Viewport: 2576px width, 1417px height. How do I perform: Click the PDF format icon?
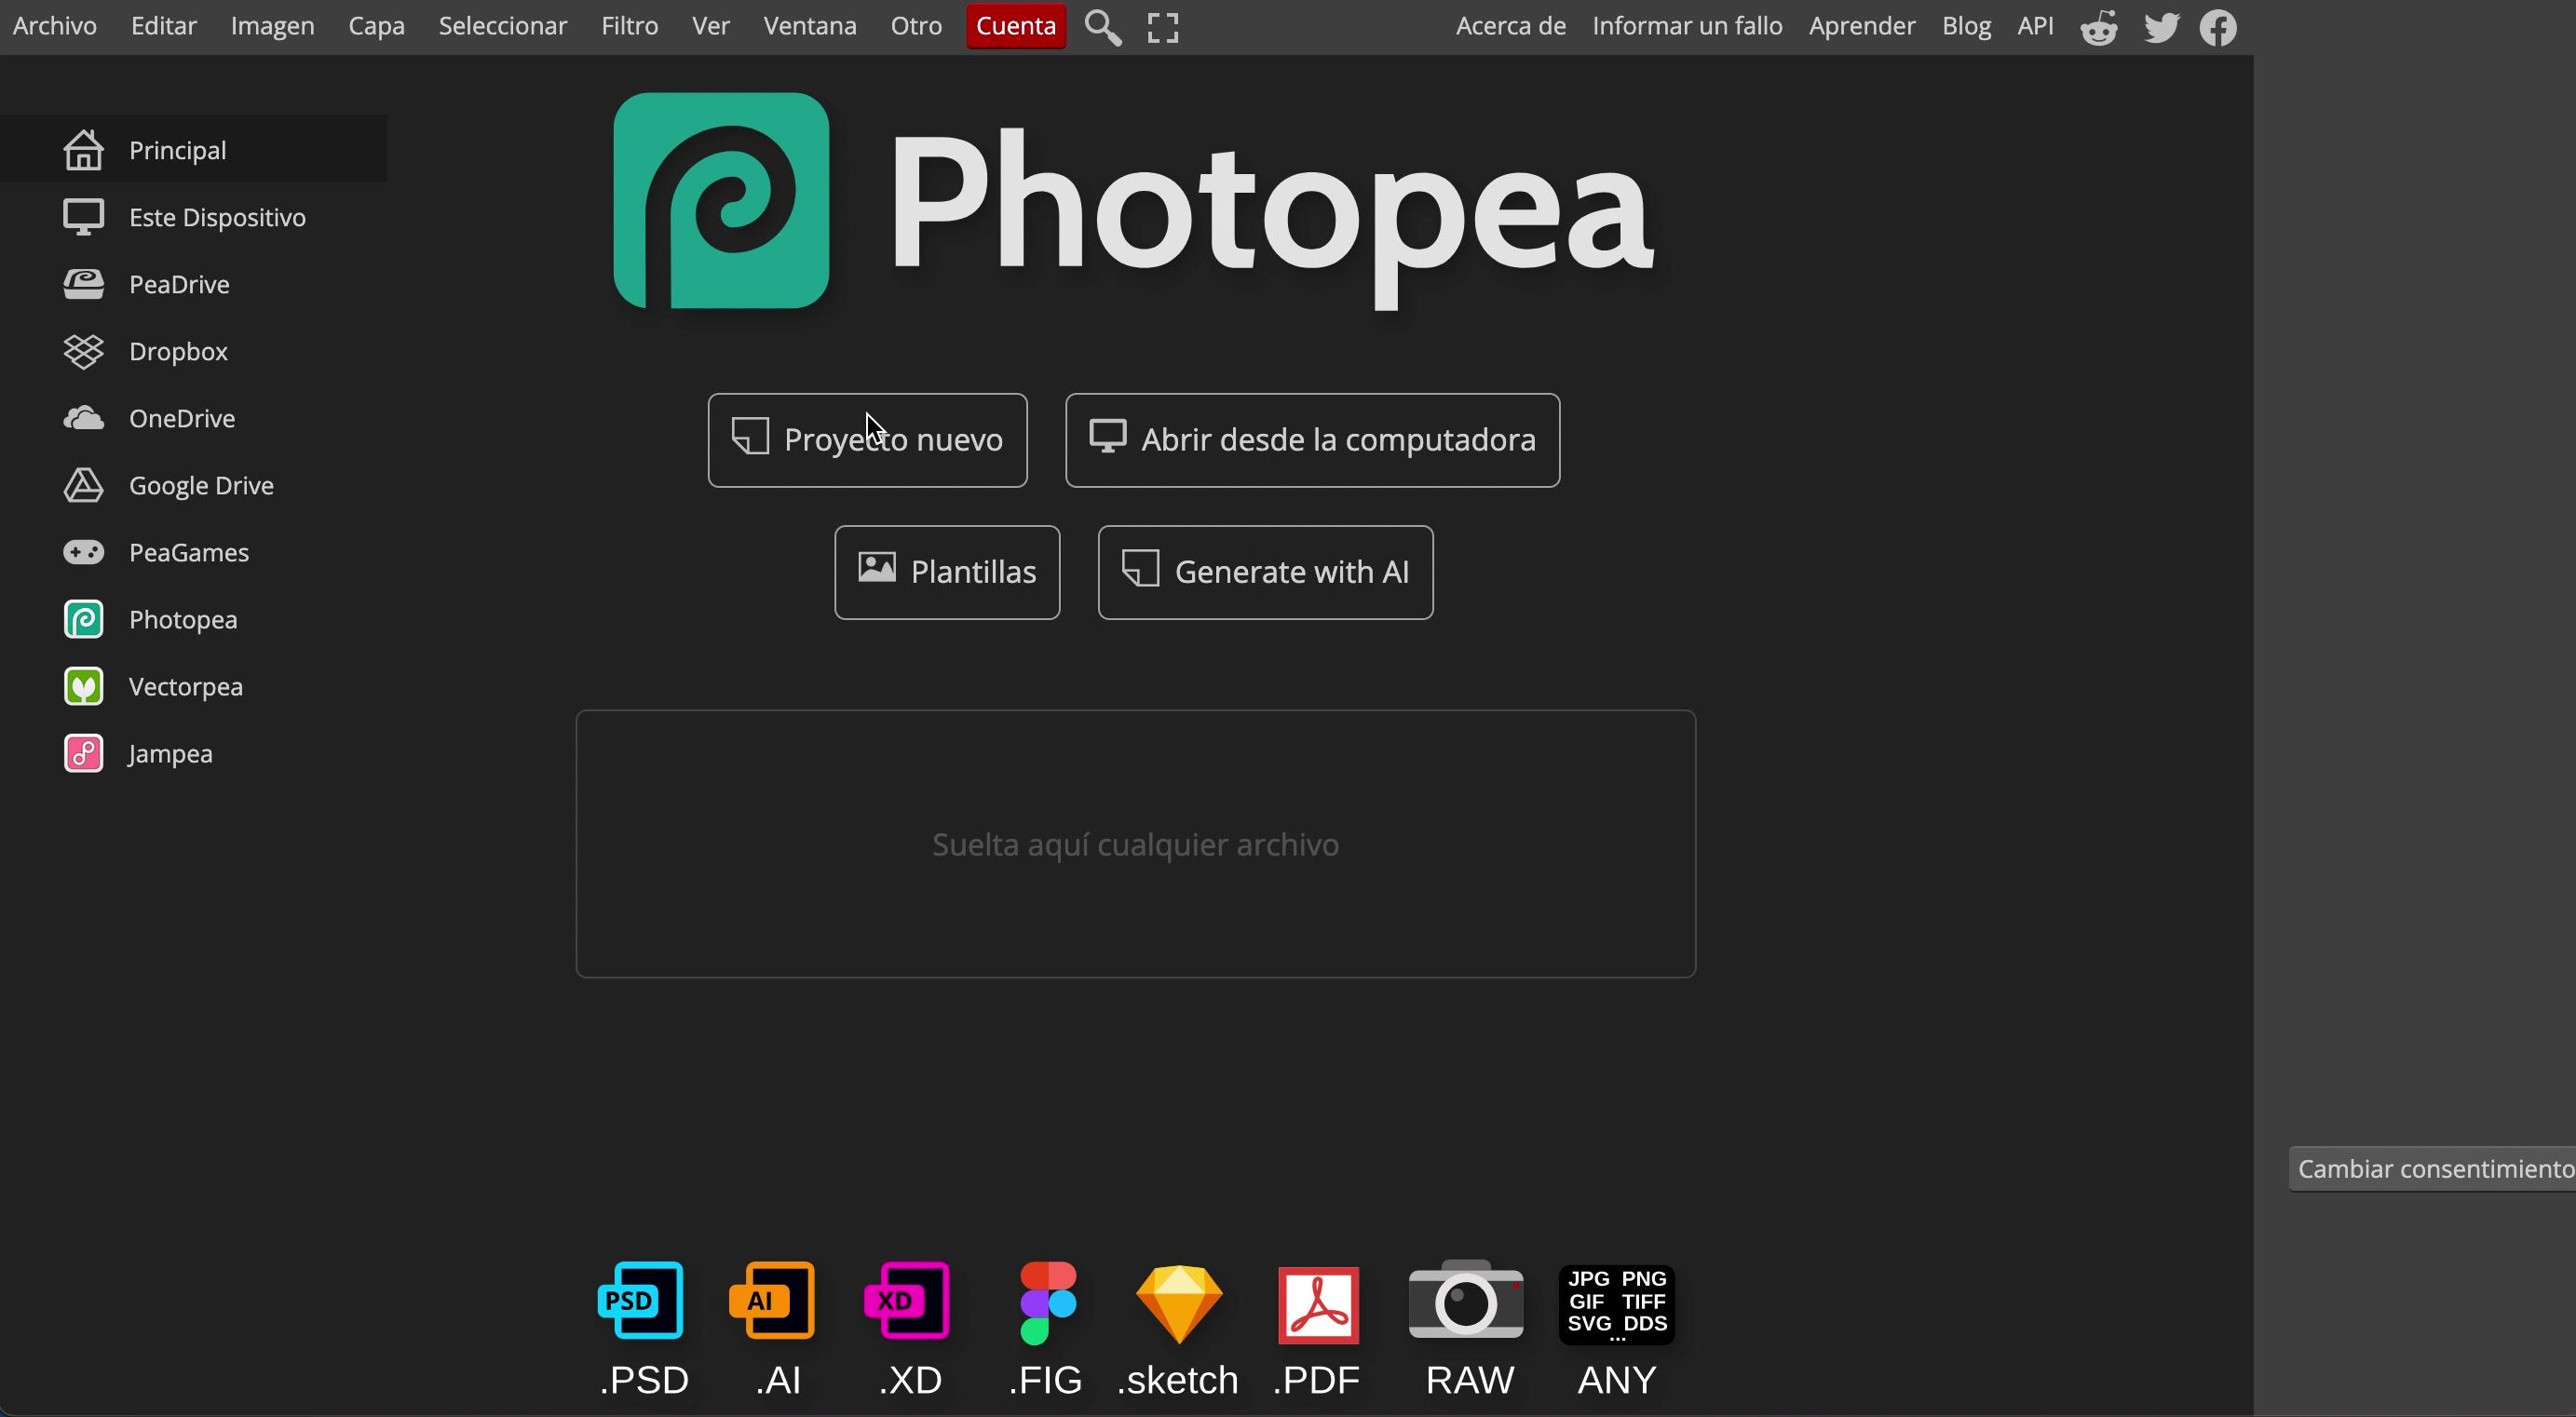pos(1318,1305)
